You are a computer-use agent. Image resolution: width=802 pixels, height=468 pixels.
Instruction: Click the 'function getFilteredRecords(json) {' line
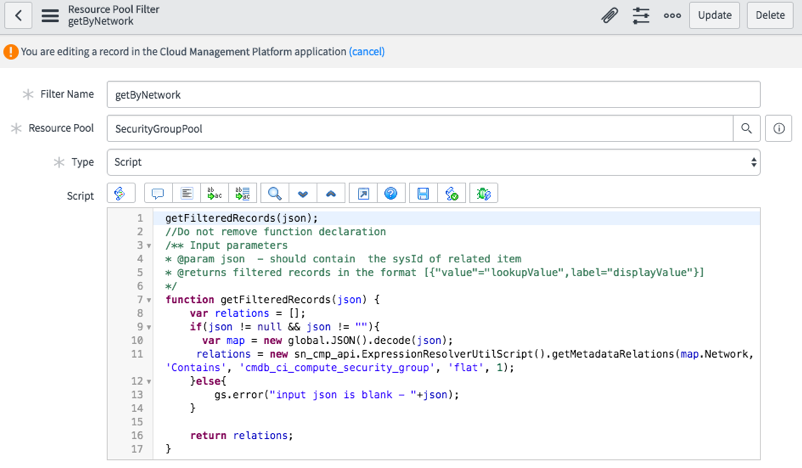pyautogui.click(x=273, y=299)
